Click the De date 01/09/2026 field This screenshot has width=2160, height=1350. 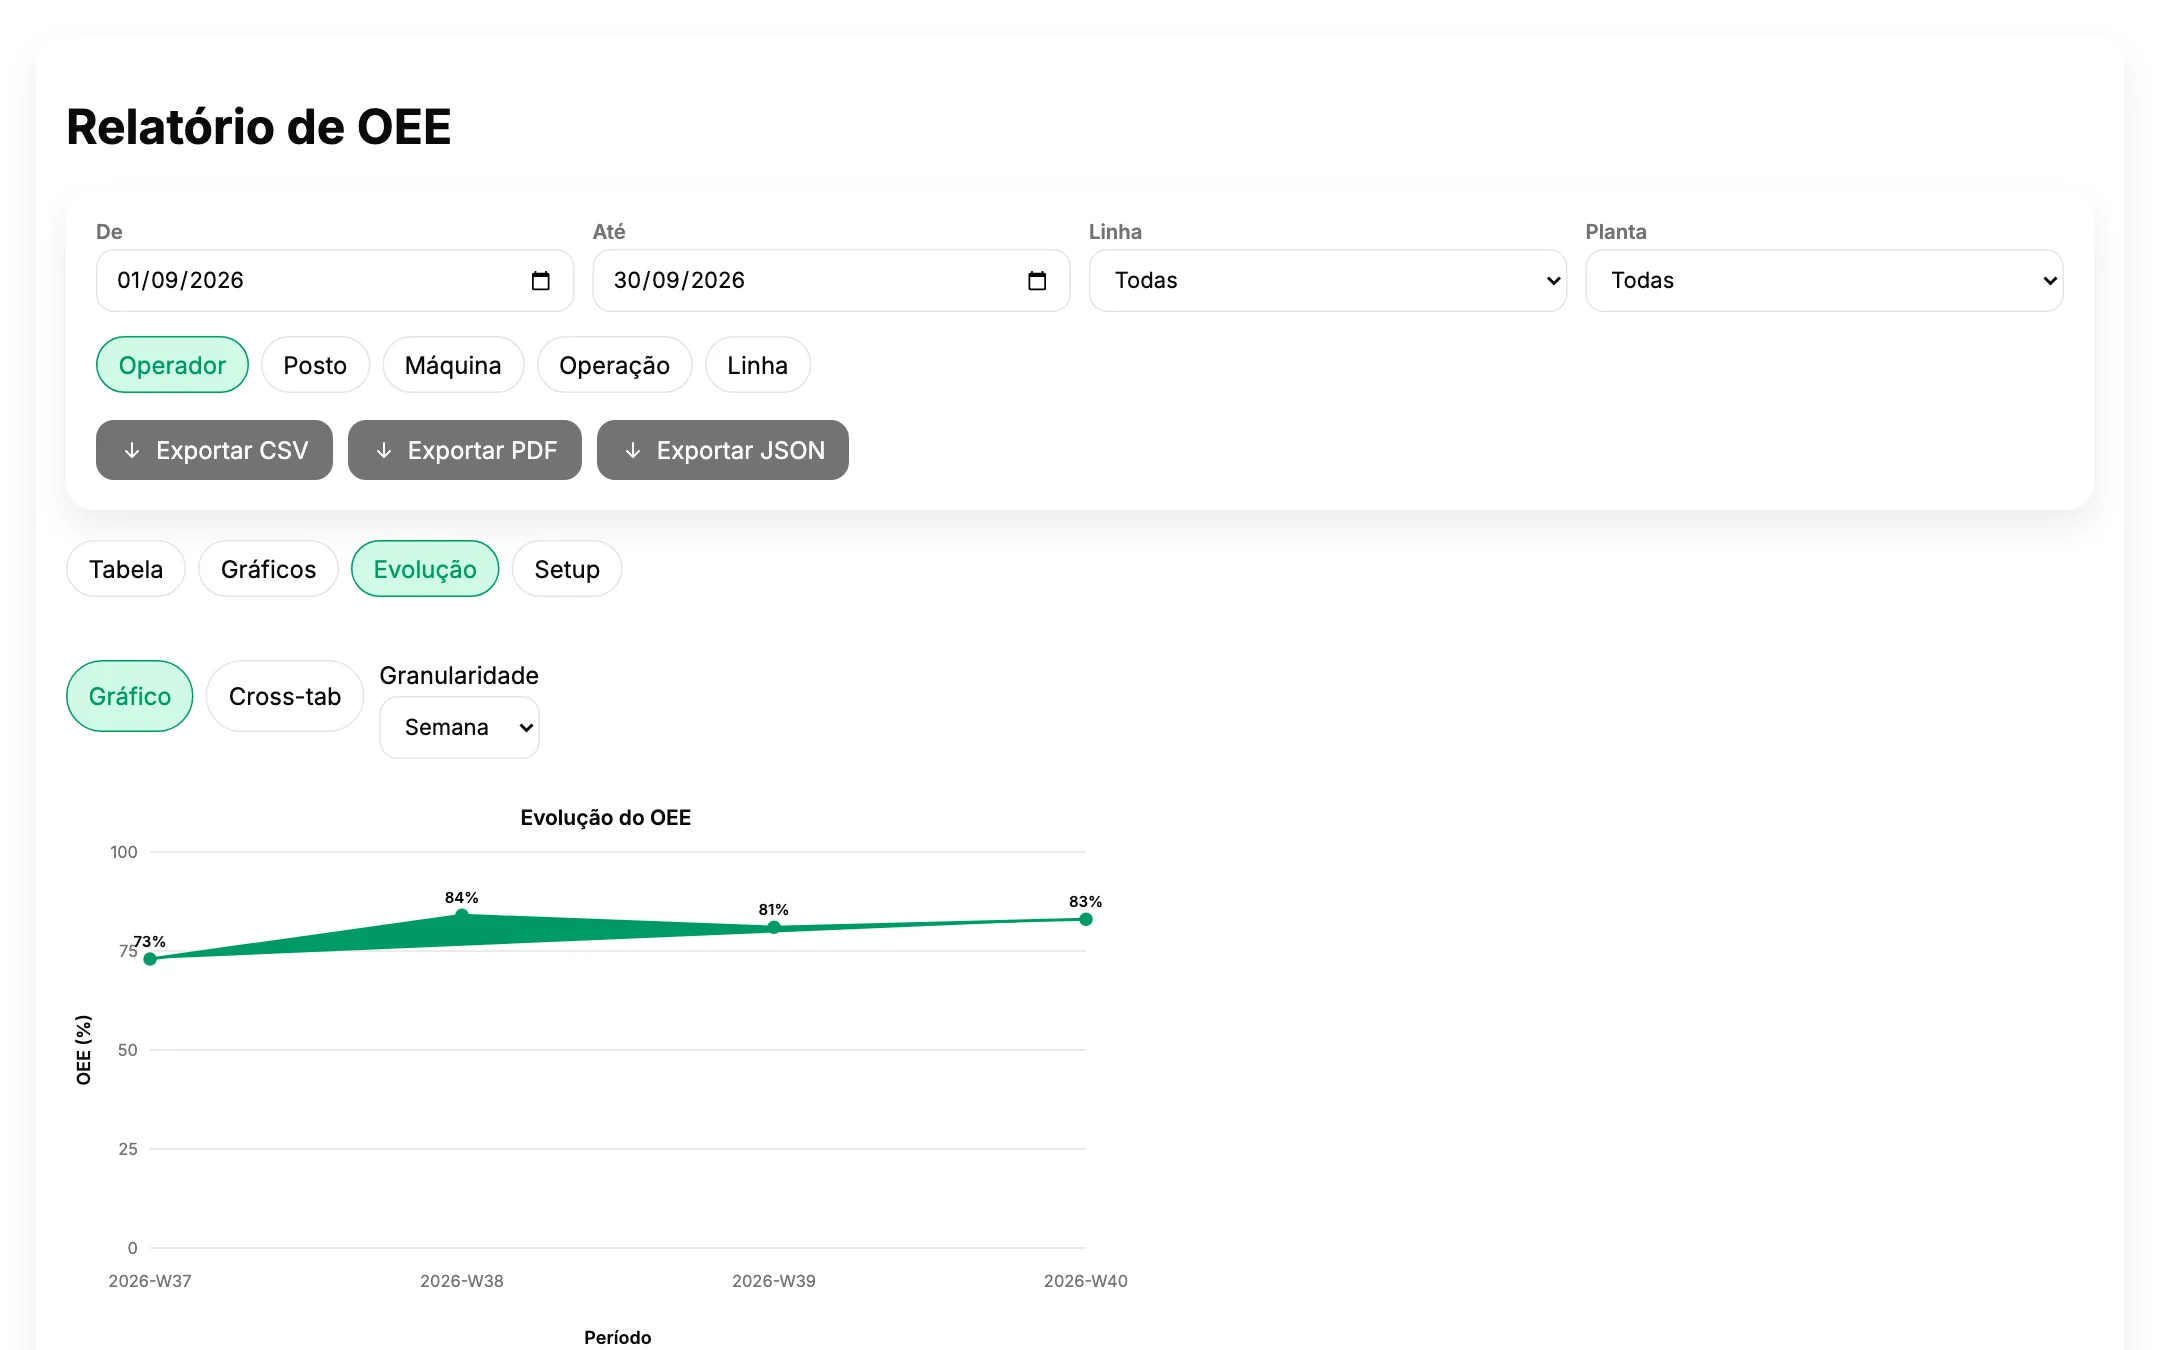point(335,281)
